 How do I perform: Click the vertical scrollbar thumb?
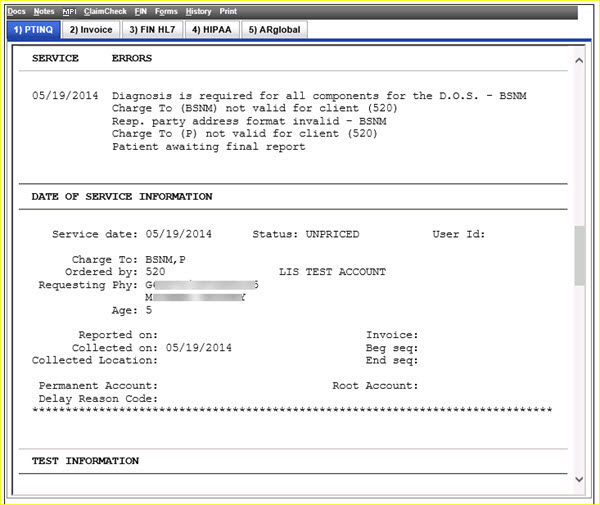578,255
